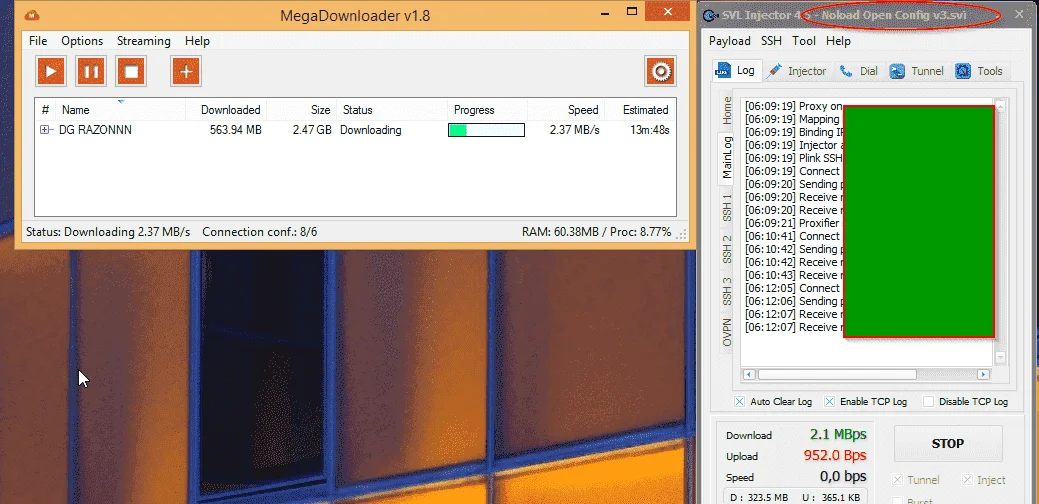Click the 952.0 Bps upload rate
1039x504 pixels.
(835, 456)
